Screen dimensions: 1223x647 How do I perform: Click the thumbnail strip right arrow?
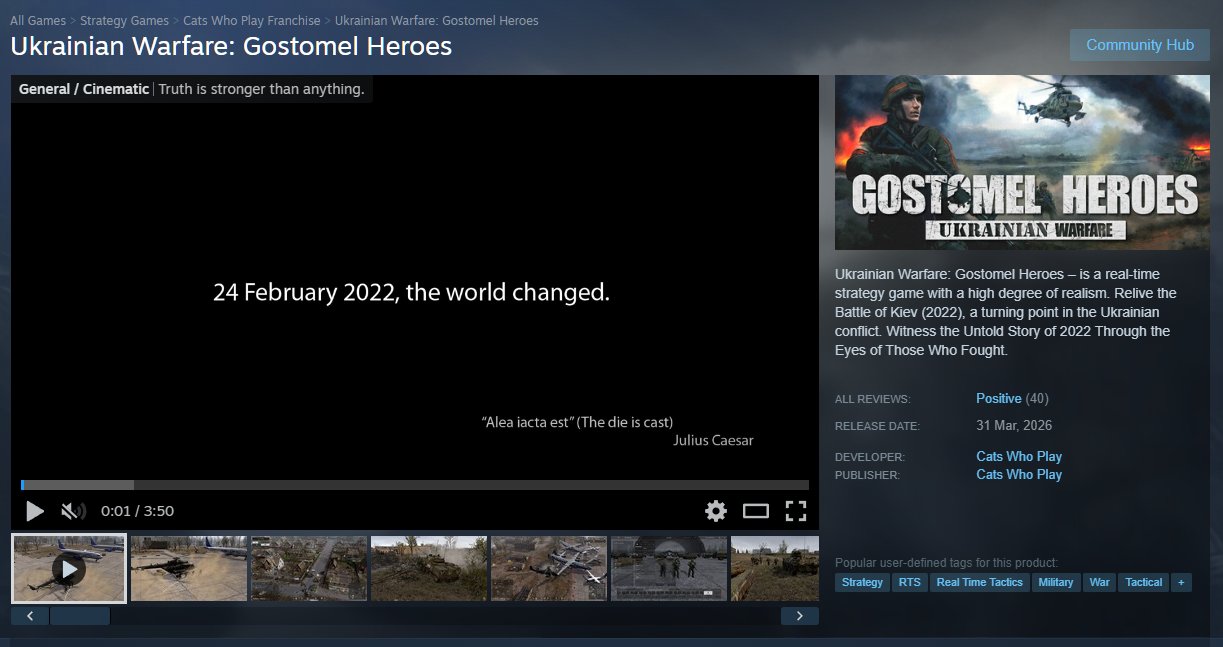pos(799,616)
